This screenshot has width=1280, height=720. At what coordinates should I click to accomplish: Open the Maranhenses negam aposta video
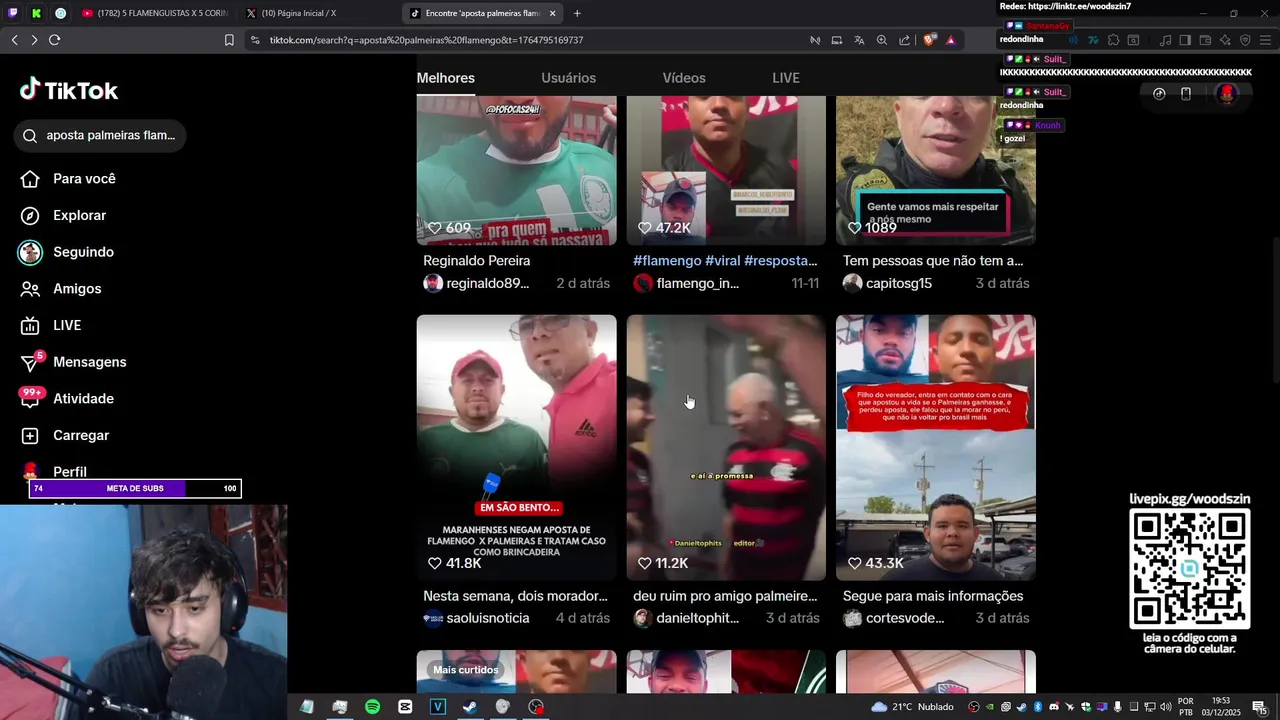(x=516, y=447)
